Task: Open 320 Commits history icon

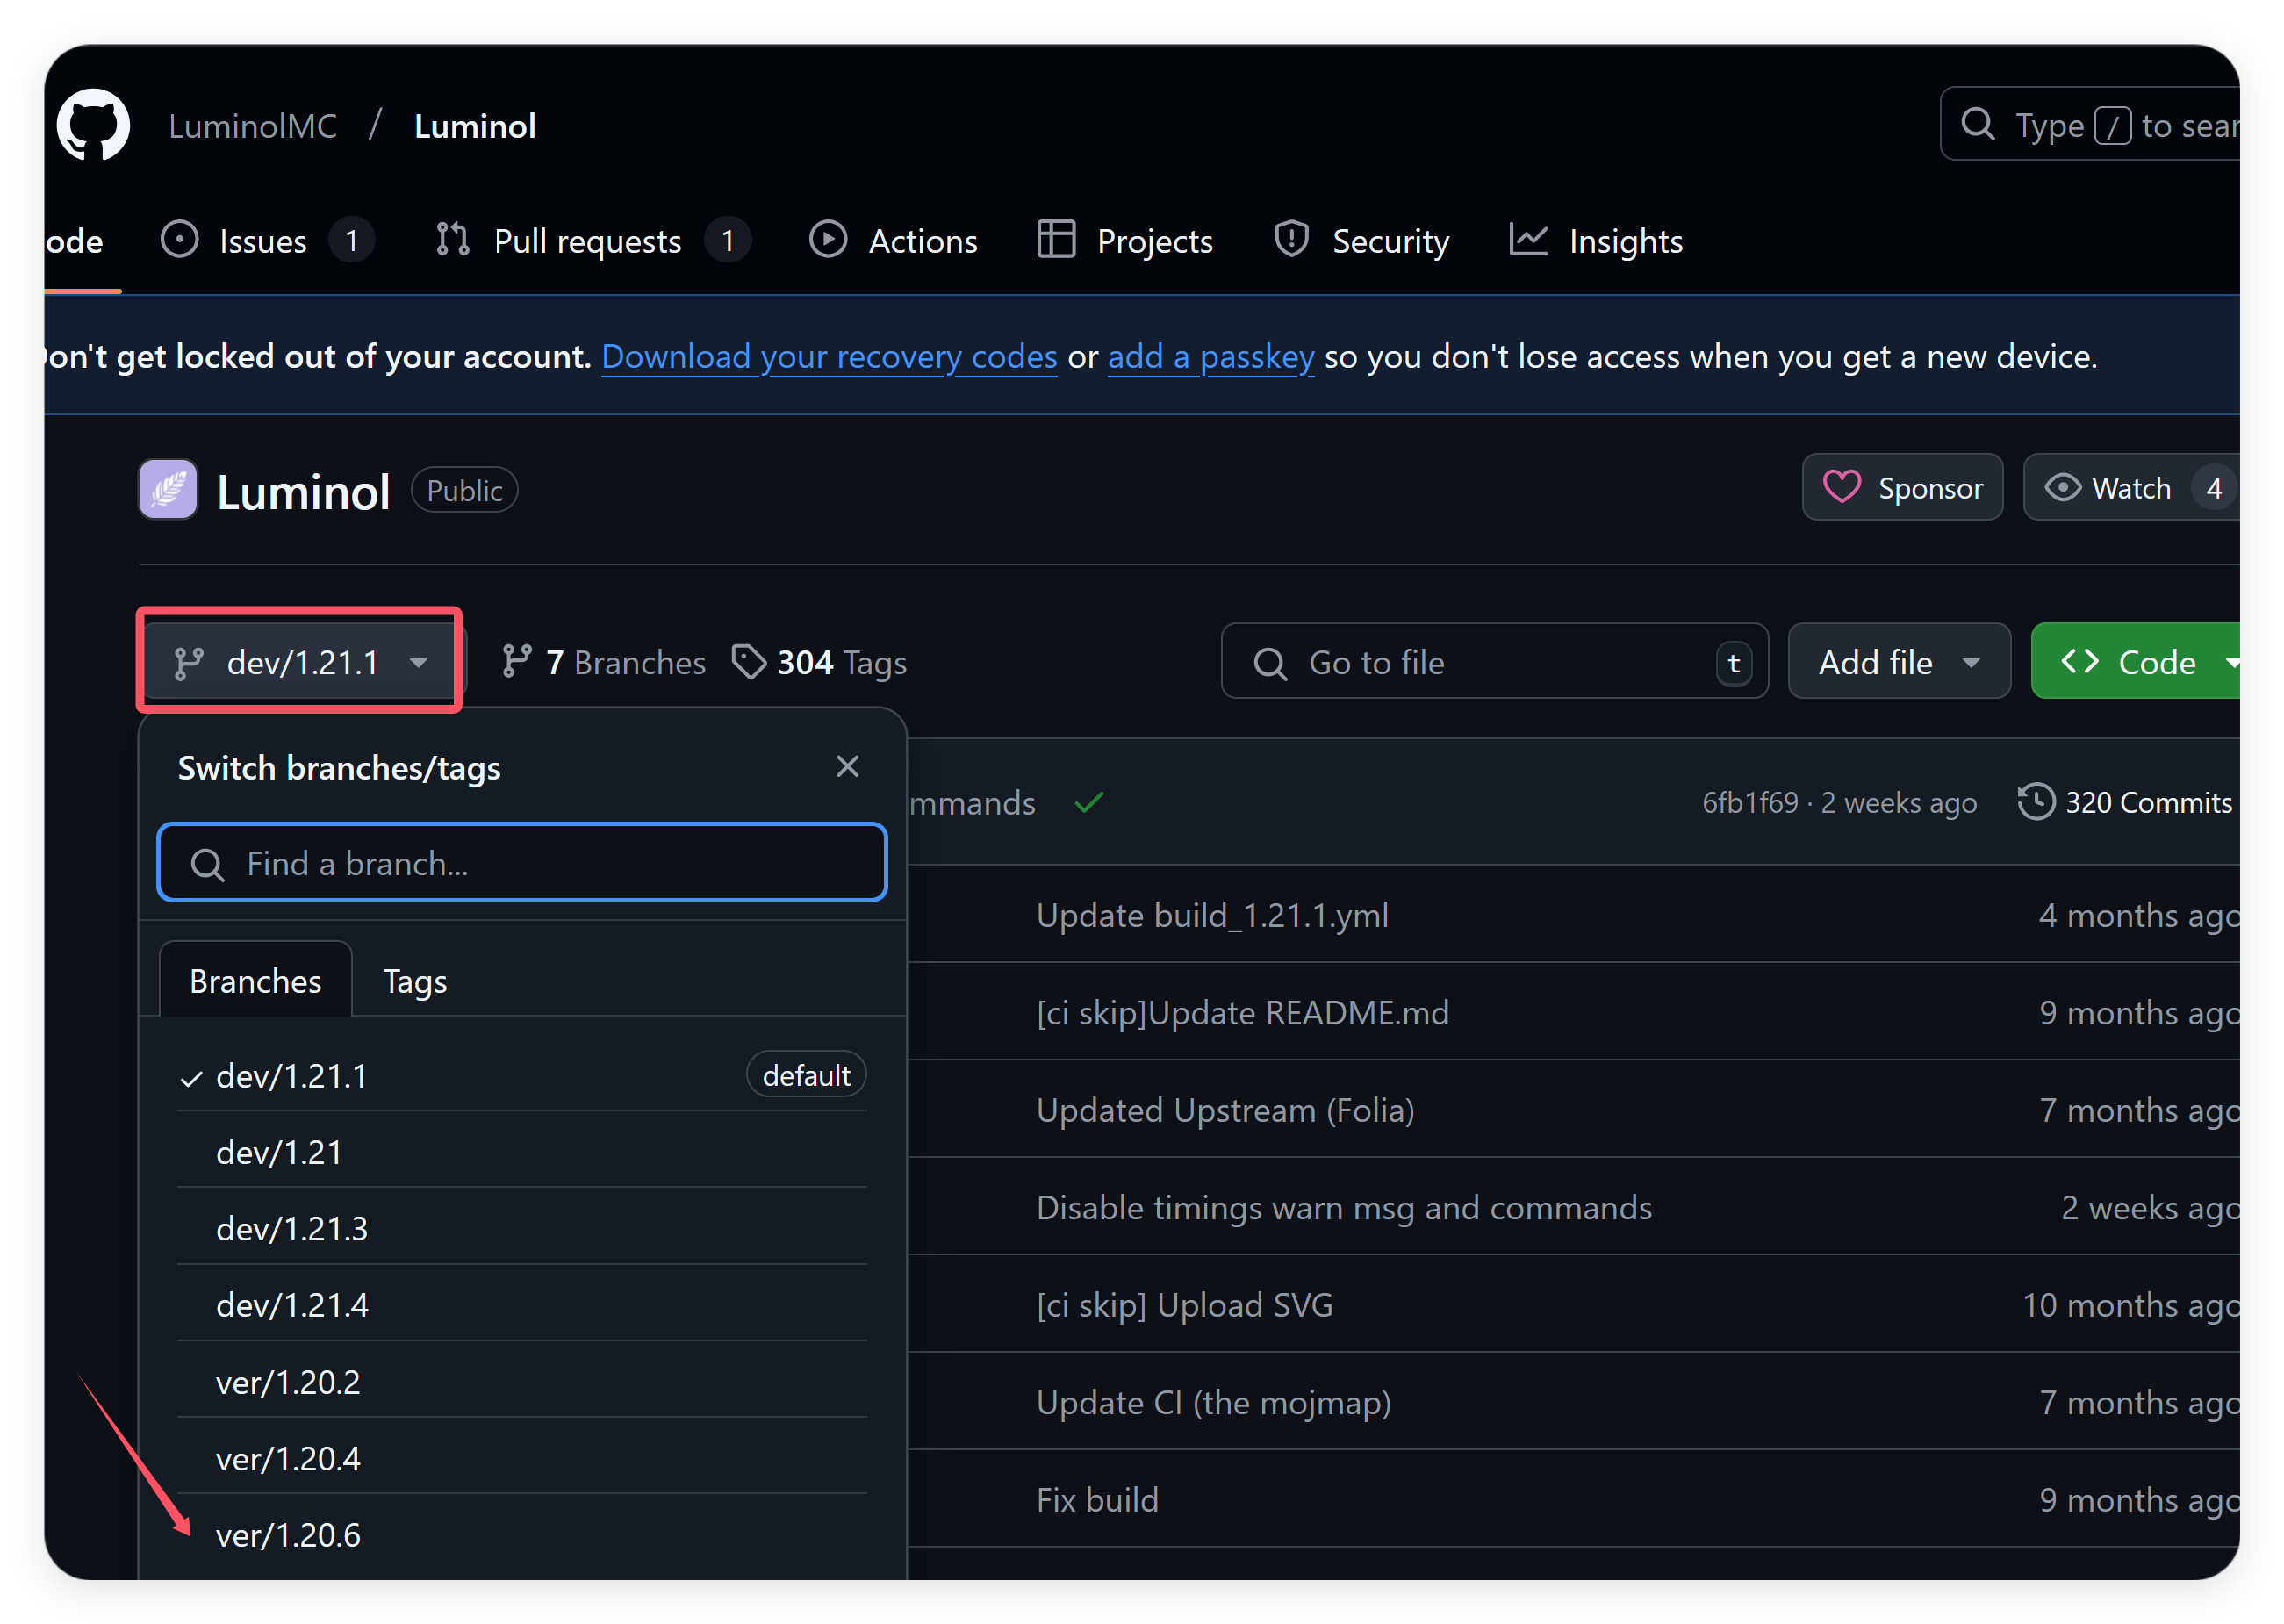Action: (2036, 802)
